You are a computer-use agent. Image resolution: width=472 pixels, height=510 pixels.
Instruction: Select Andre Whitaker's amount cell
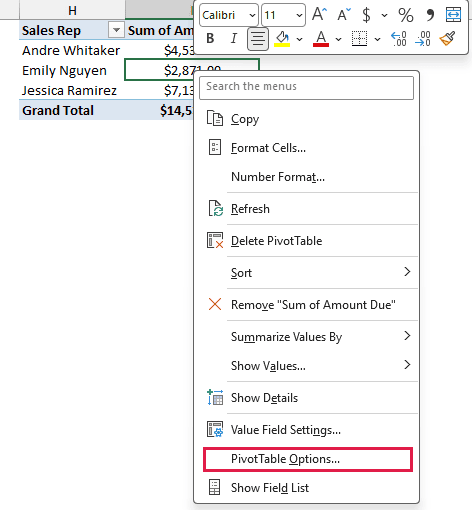click(x=160, y=50)
